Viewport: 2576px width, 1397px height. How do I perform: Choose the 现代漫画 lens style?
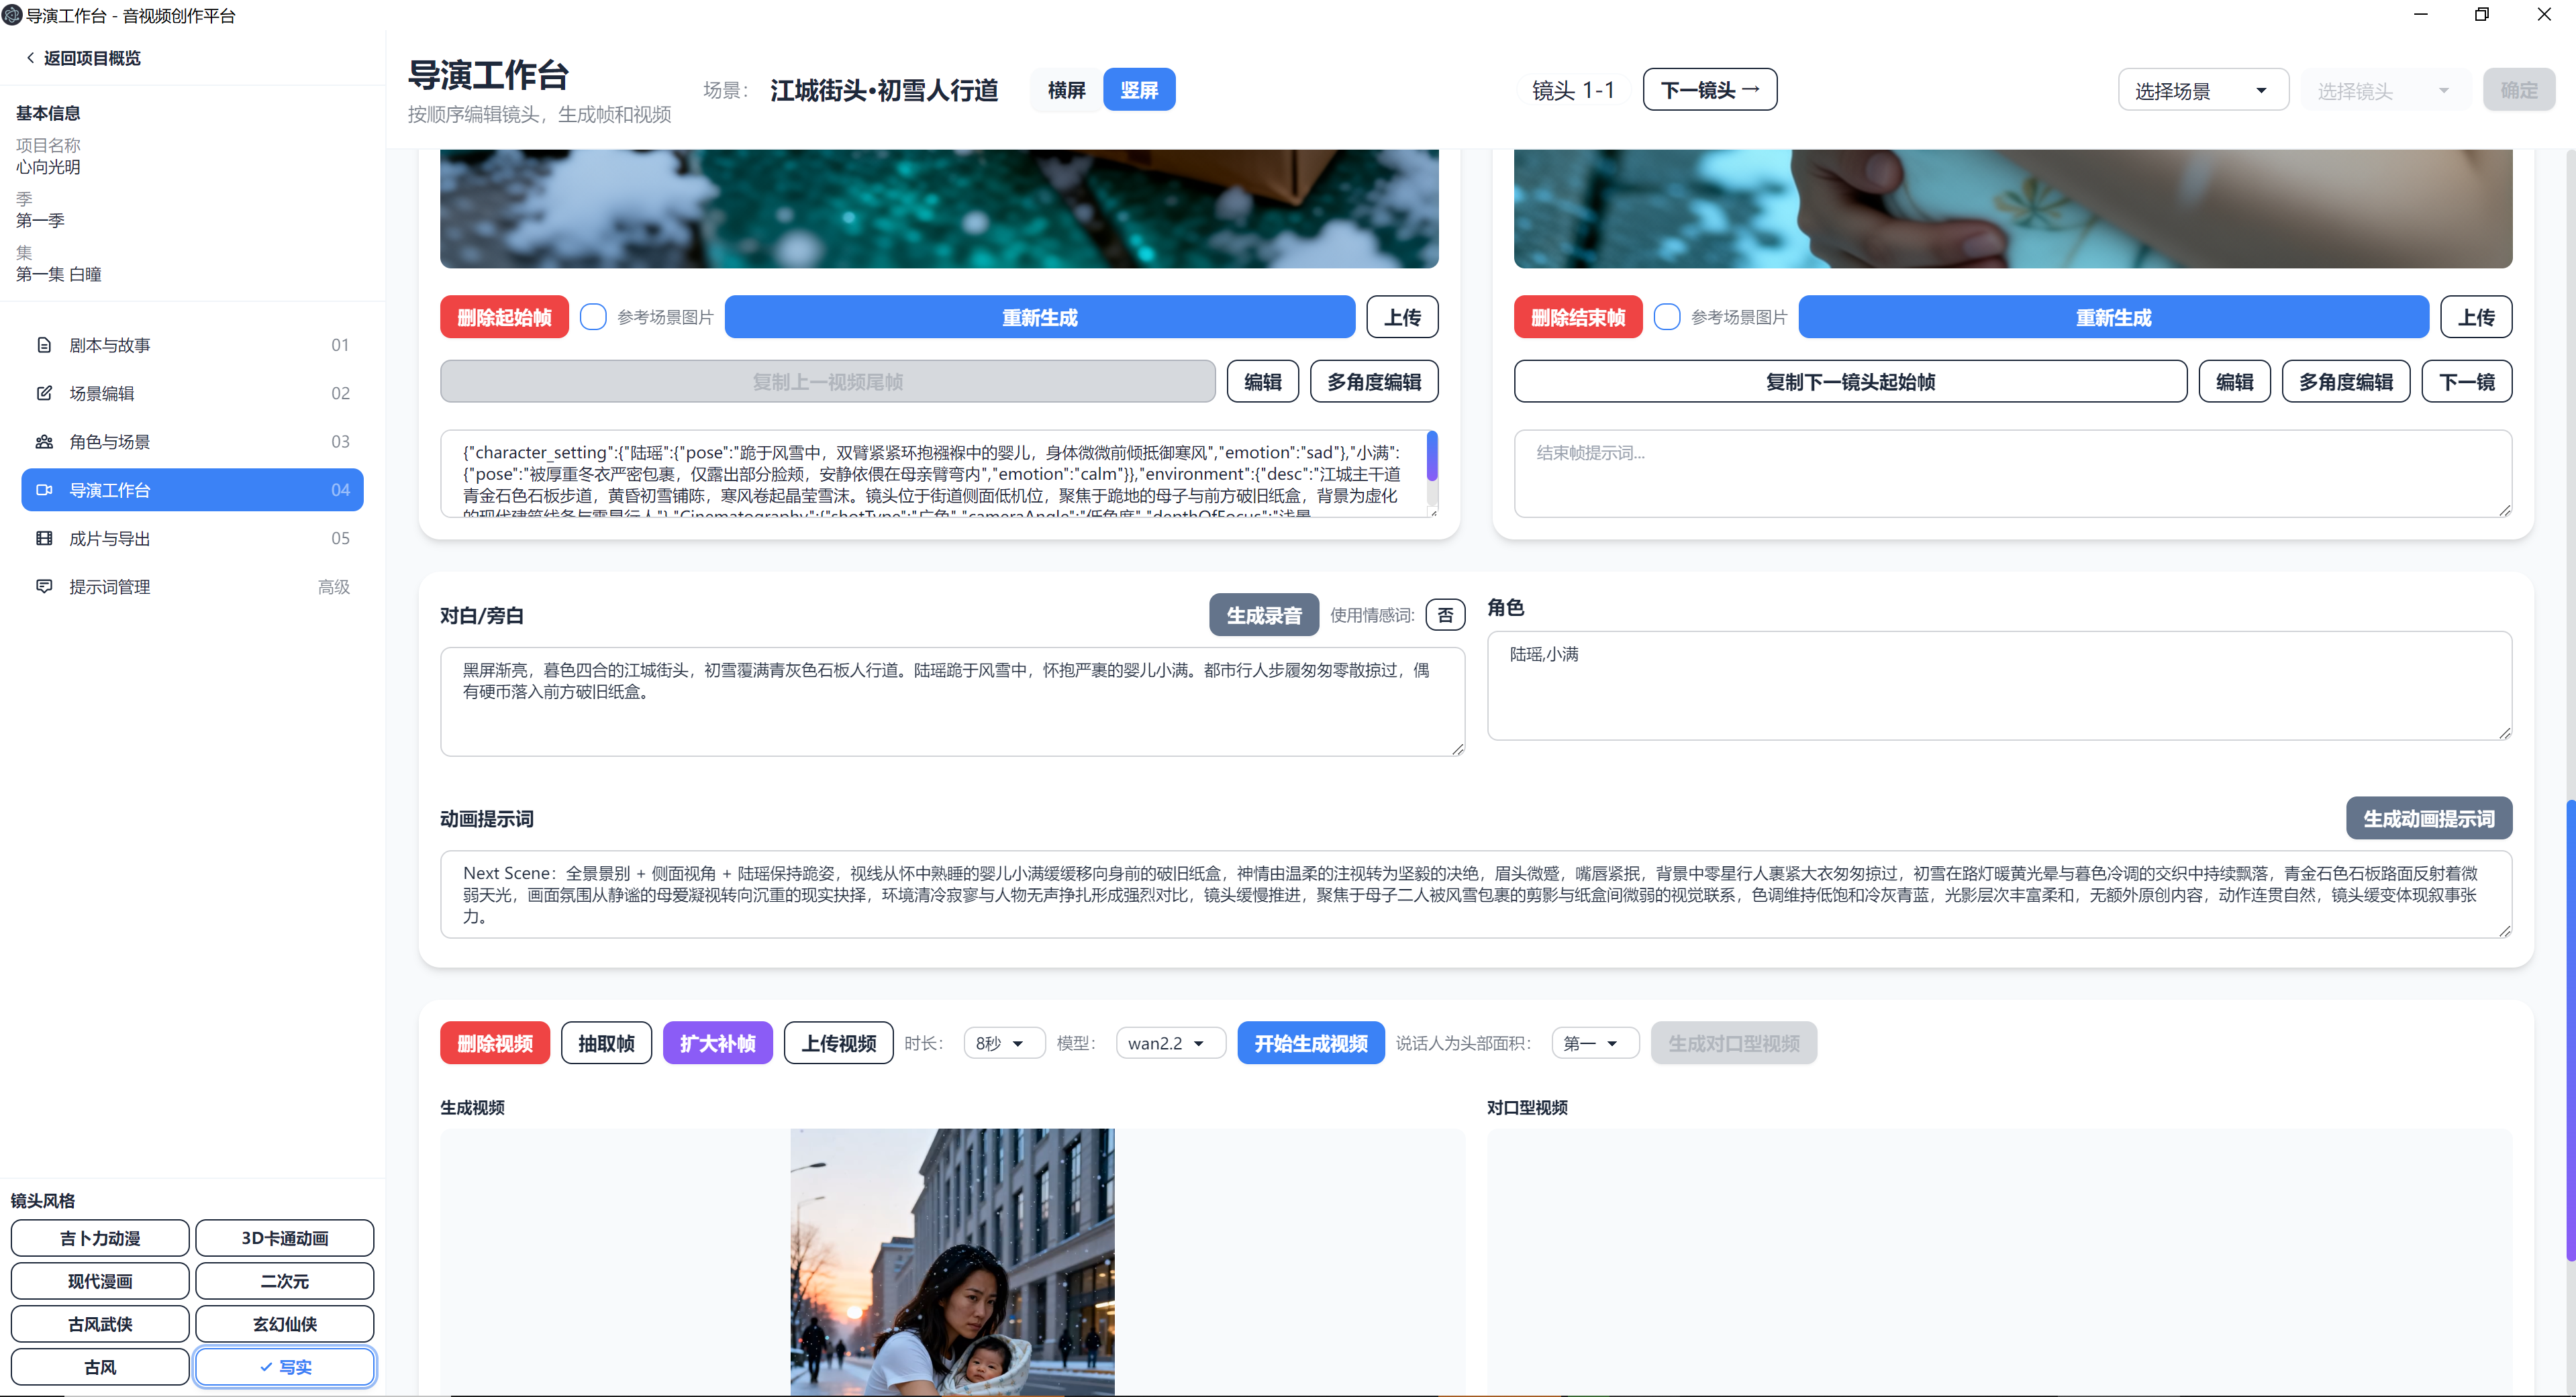point(100,1281)
